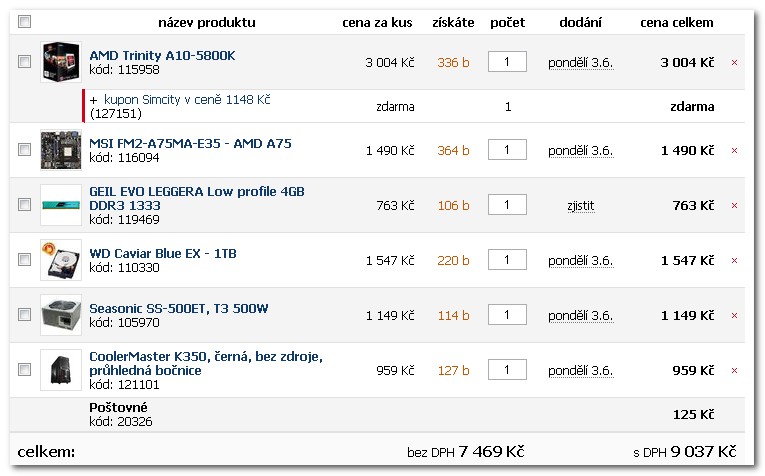Remove Seasonic SS-500ET with red X
The height and width of the screenshot is (476, 765).
(x=734, y=316)
